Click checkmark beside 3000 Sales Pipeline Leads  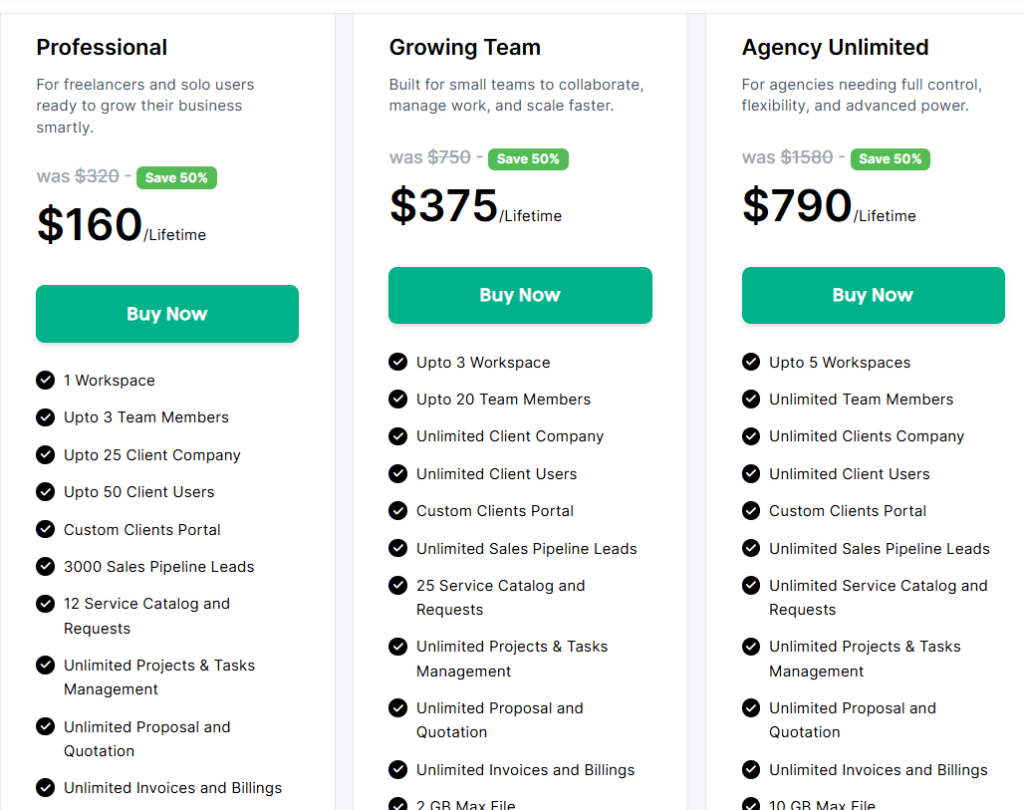coord(45,566)
